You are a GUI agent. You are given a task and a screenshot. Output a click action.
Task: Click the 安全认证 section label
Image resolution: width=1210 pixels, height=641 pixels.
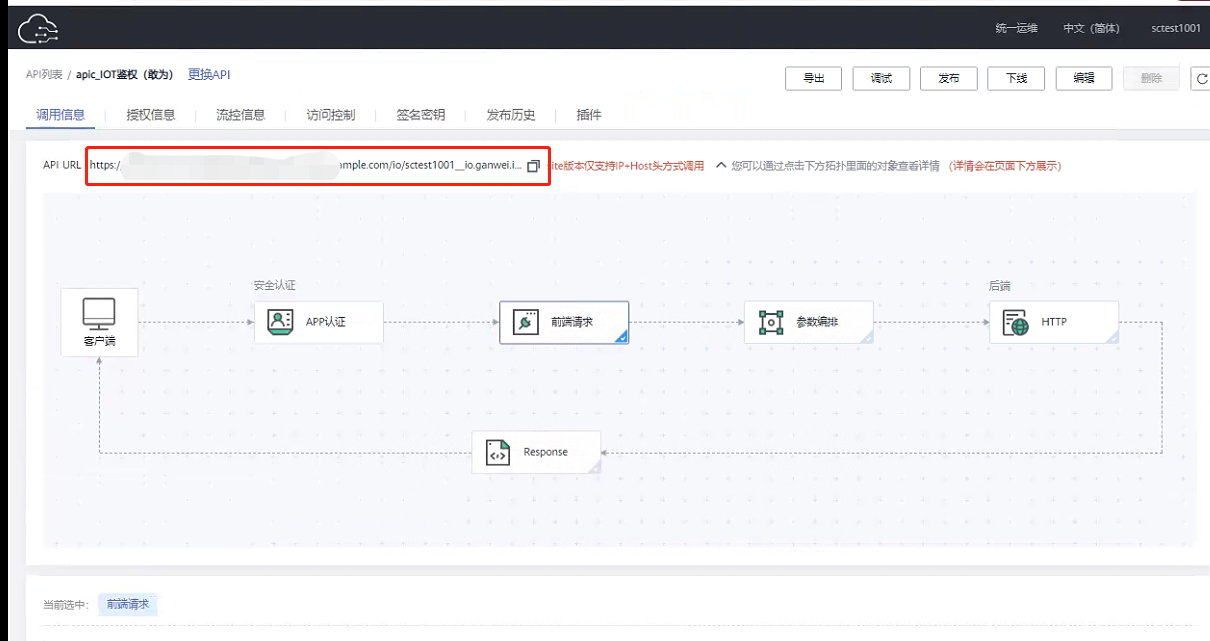(x=274, y=285)
